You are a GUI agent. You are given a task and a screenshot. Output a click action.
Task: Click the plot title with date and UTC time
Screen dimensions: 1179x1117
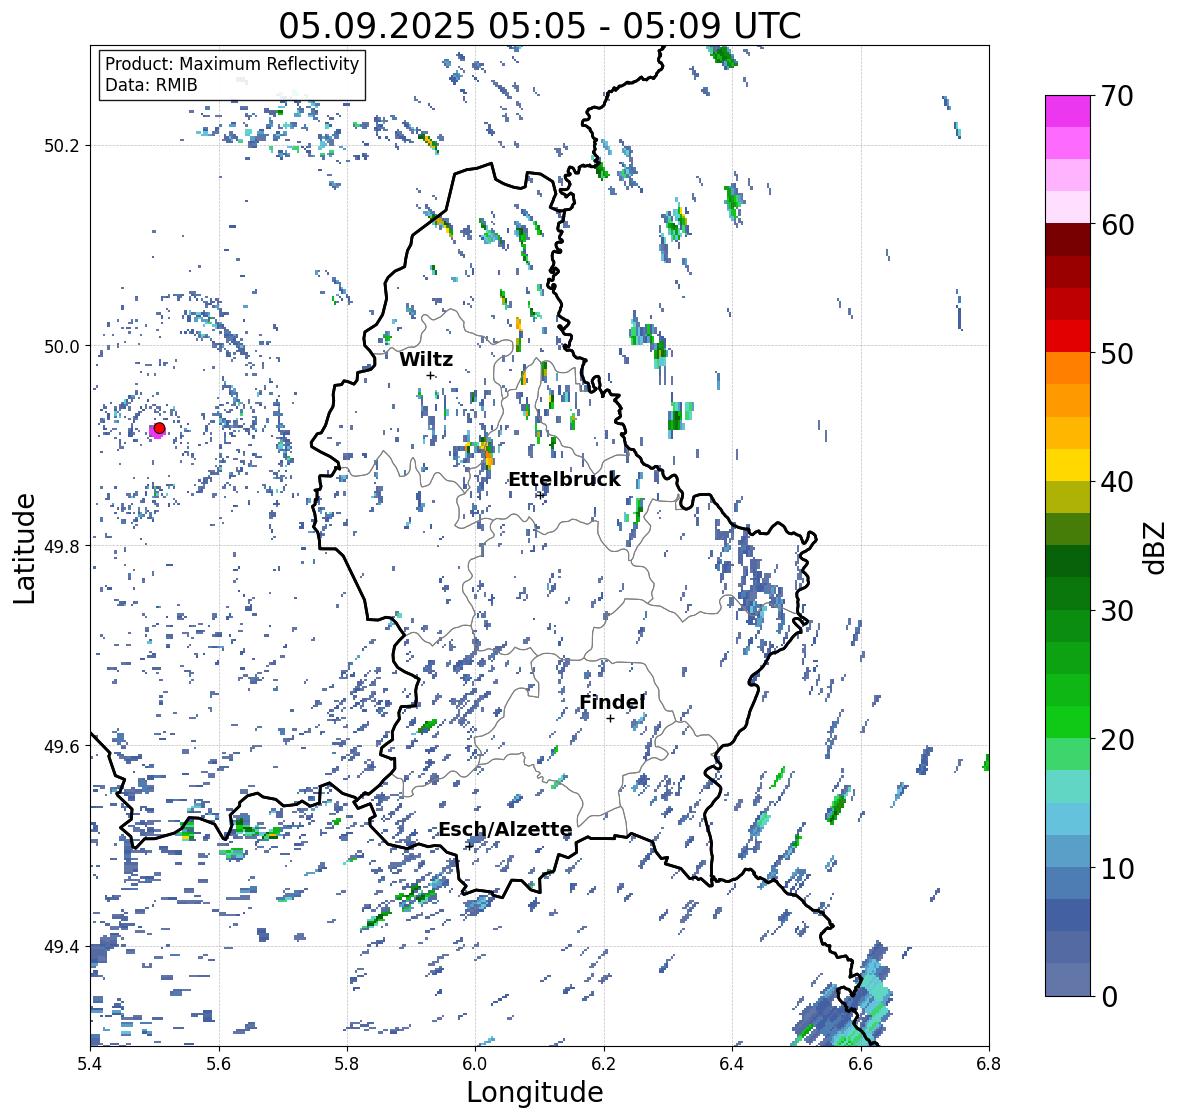click(x=540, y=26)
